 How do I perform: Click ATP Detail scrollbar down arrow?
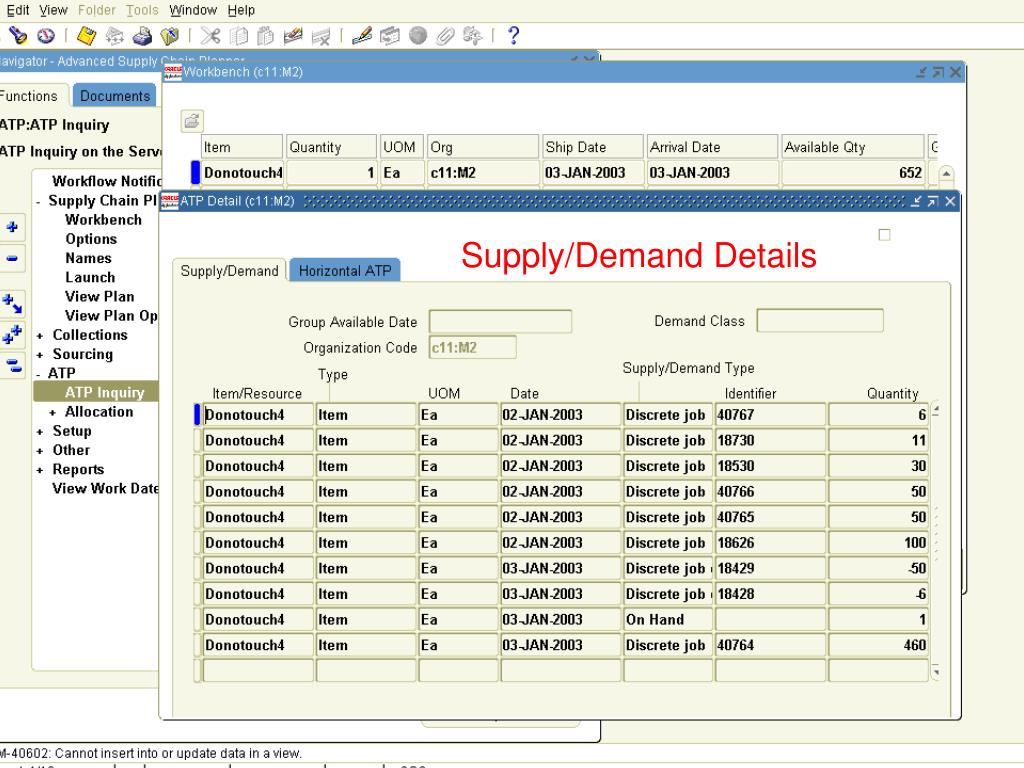(x=935, y=672)
